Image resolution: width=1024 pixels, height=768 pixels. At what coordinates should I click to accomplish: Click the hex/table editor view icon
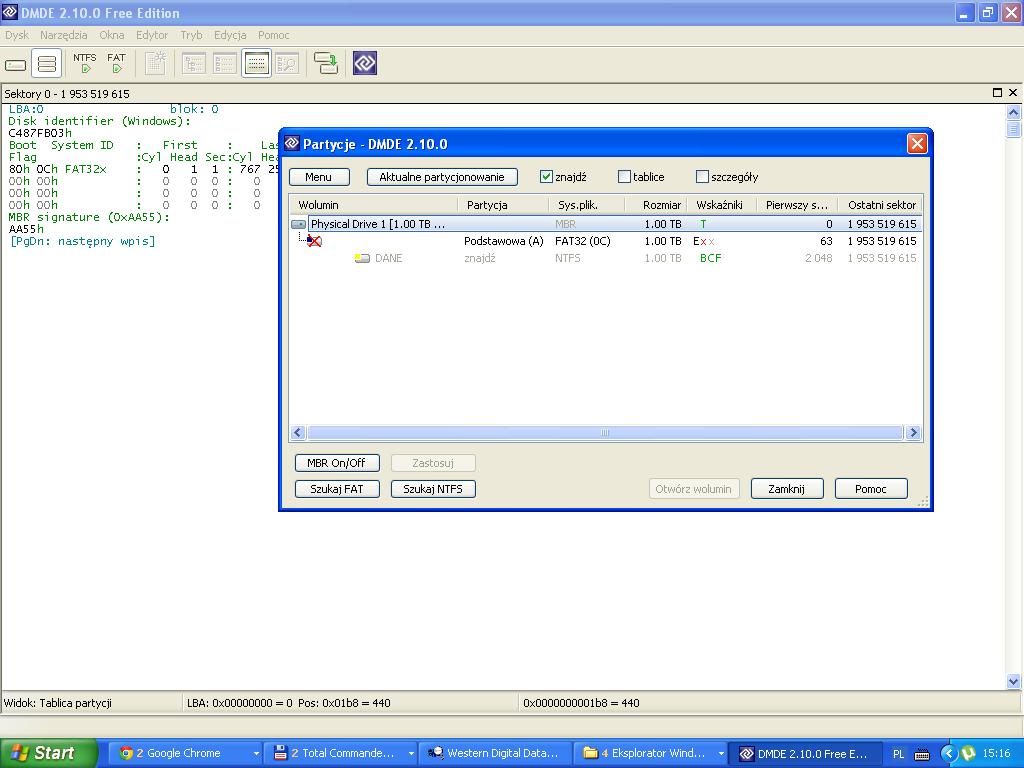click(x=256, y=63)
